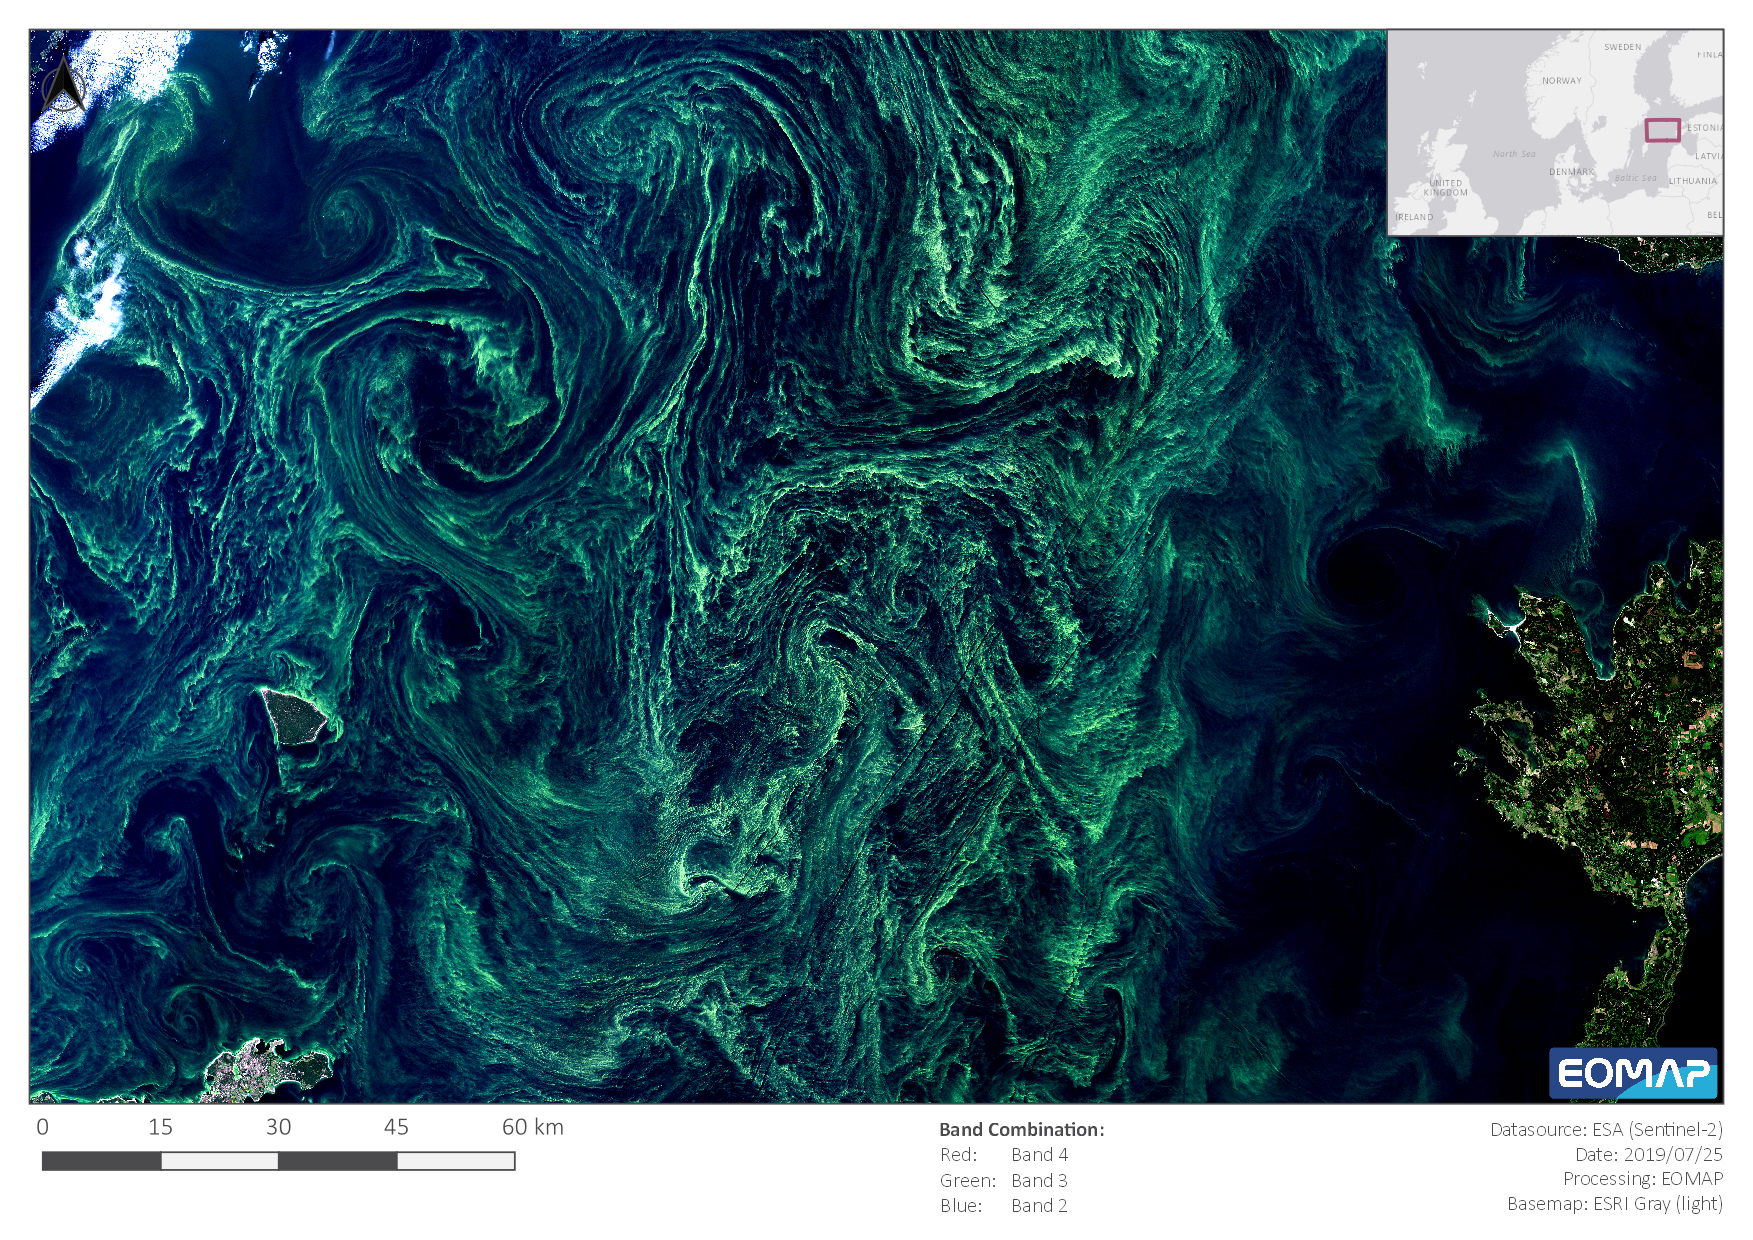Click the red extent rectangle in inset map
The image size is (1753, 1240).
[x=1662, y=130]
